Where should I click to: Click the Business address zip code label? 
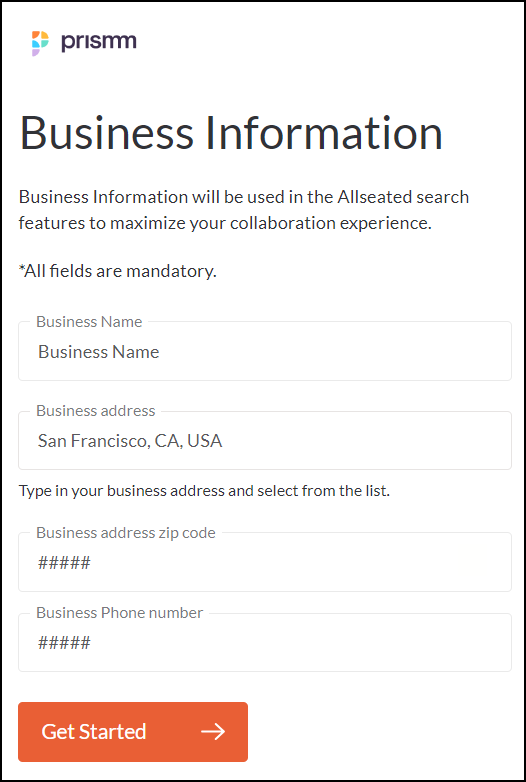(x=126, y=533)
